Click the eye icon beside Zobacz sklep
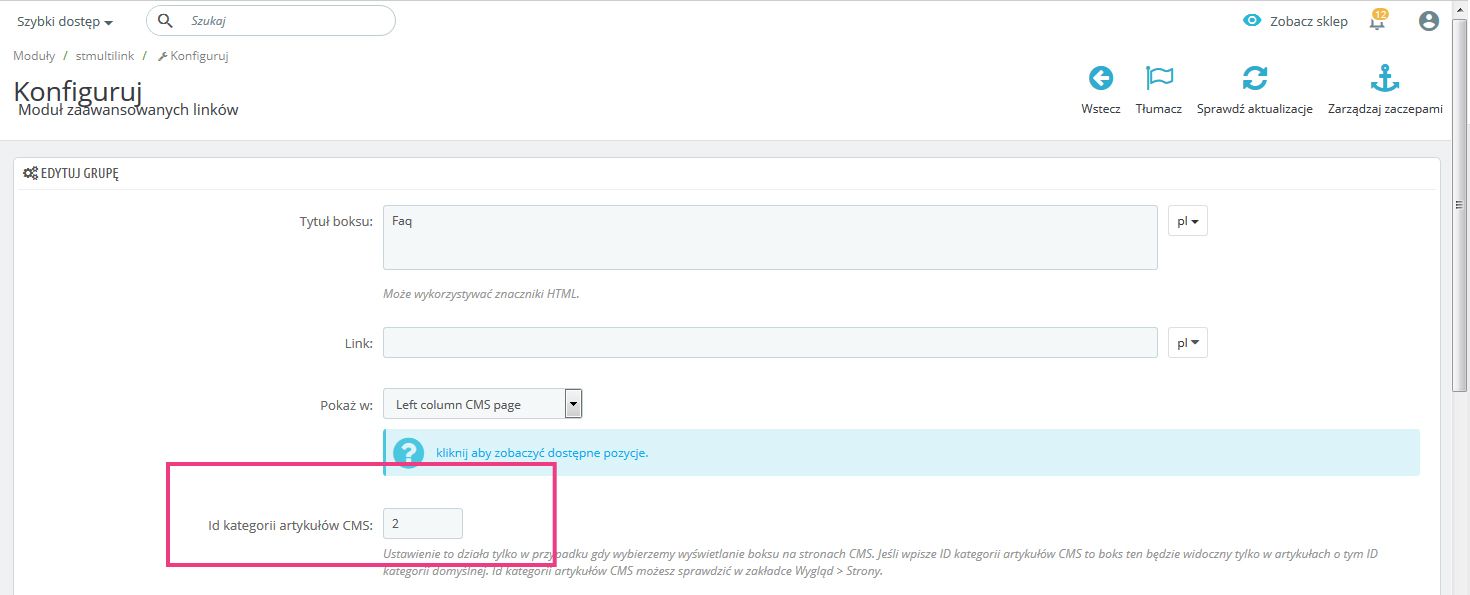Image resolution: width=1470 pixels, height=595 pixels. (x=1252, y=21)
